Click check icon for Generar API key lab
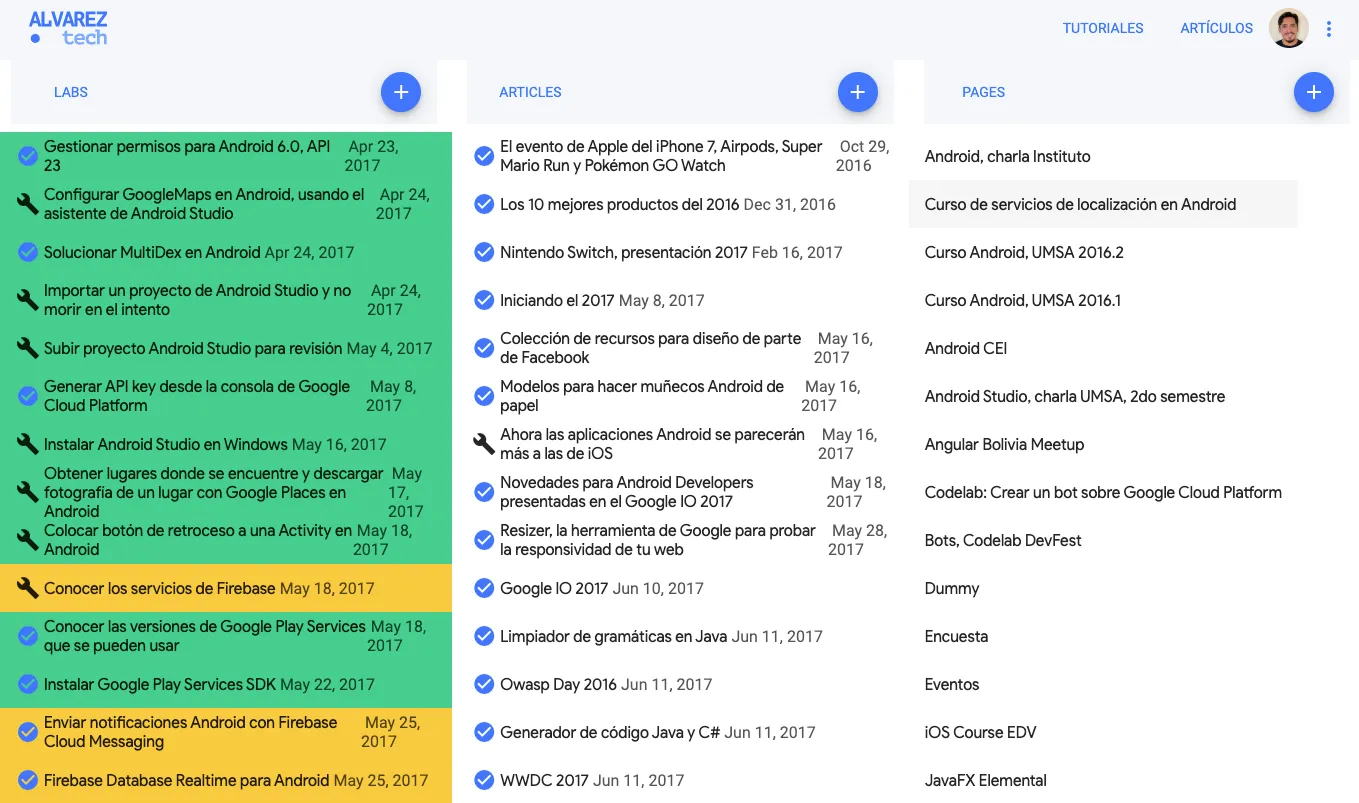1359x803 pixels. click(28, 396)
